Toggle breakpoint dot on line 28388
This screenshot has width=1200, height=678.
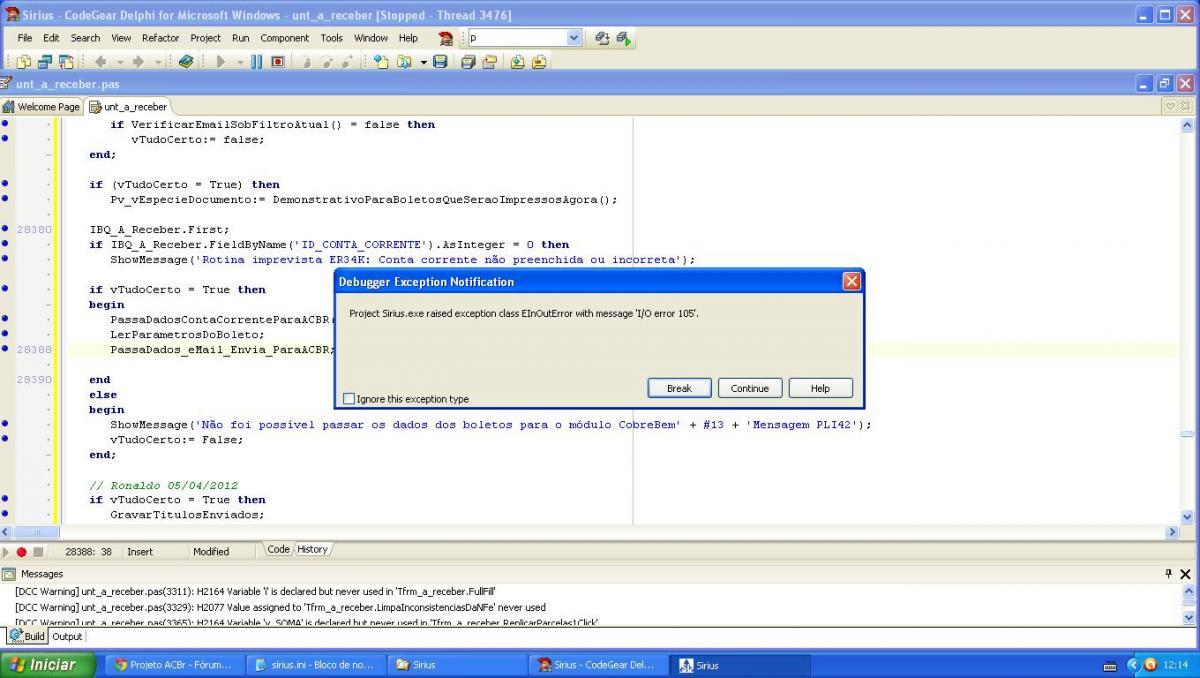[5, 350]
